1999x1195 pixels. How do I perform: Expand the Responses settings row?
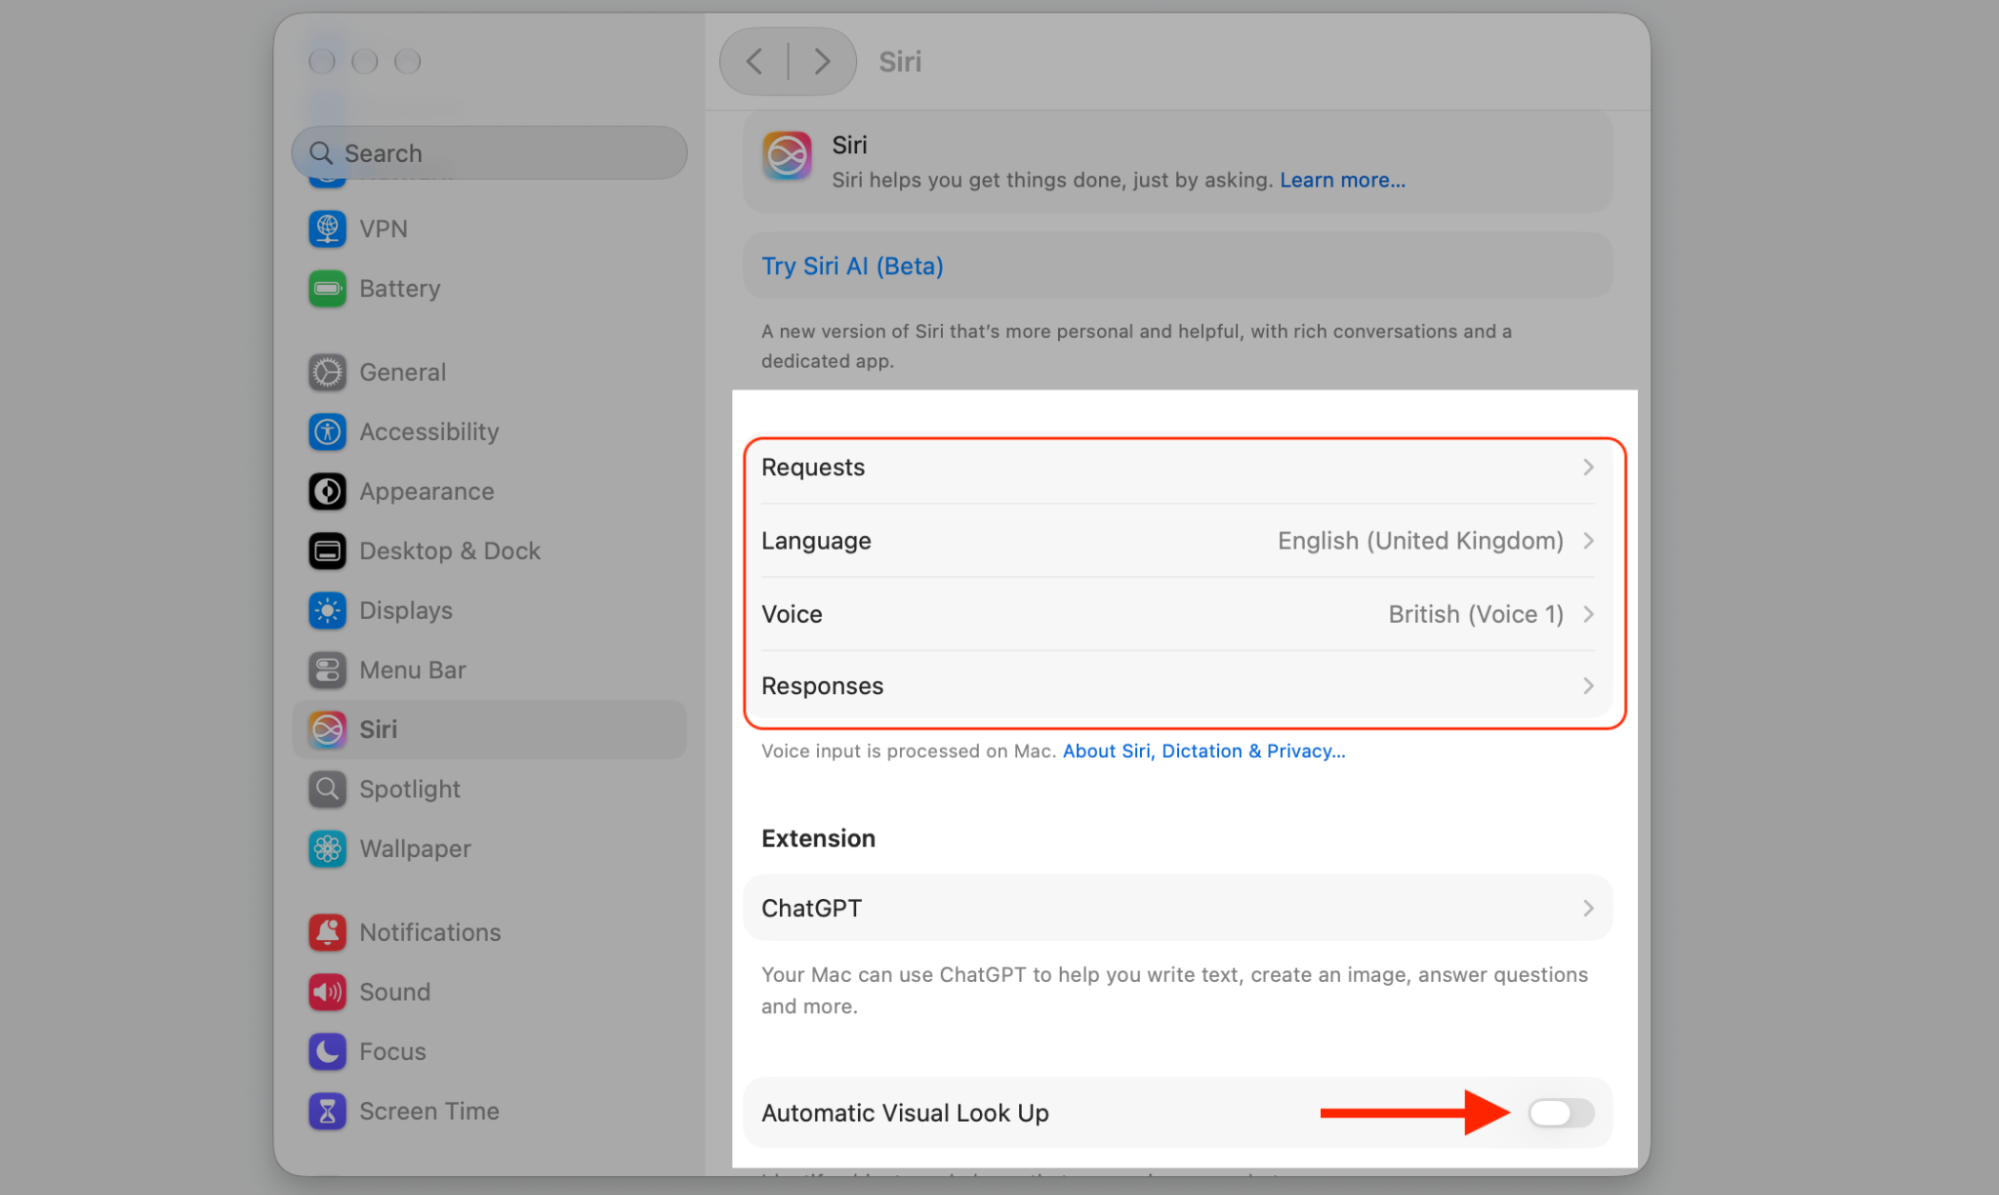click(x=1178, y=686)
